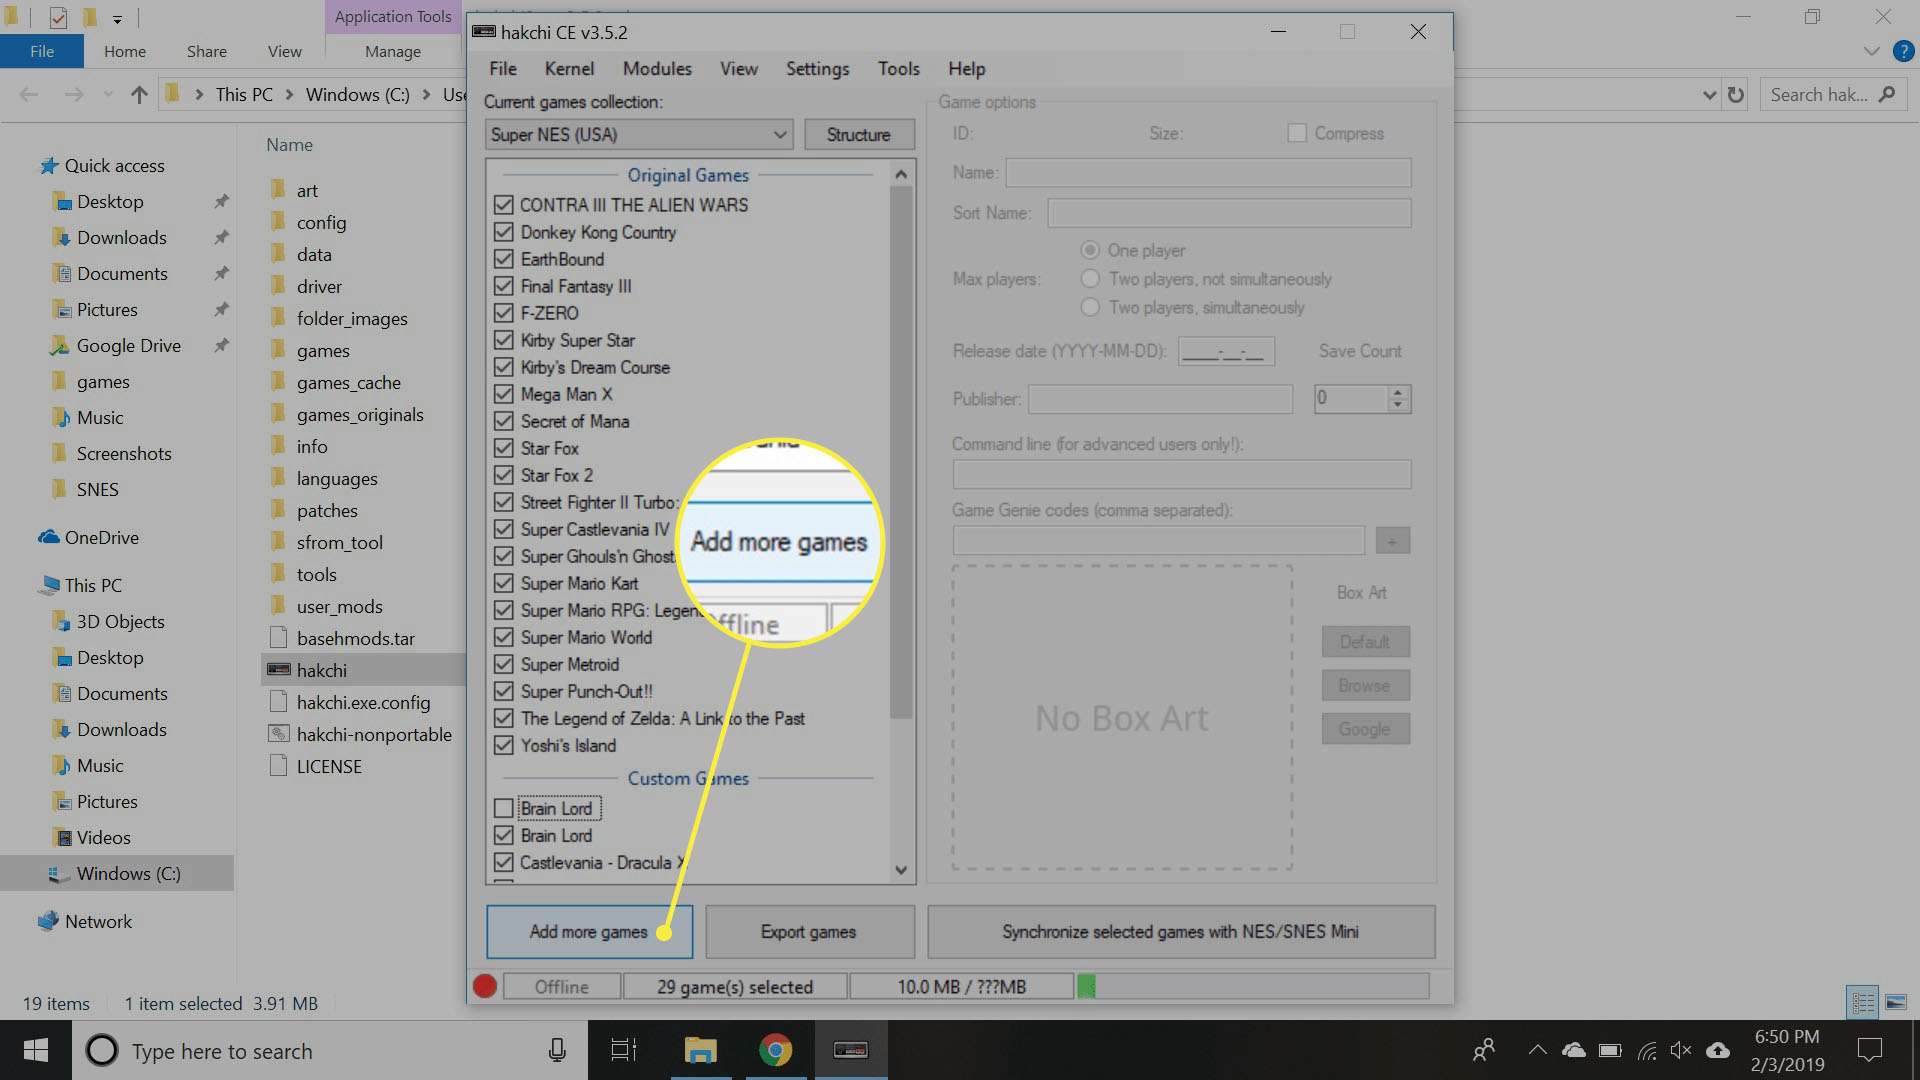Select One player radio button
The width and height of the screenshot is (1920, 1080).
coord(1089,251)
